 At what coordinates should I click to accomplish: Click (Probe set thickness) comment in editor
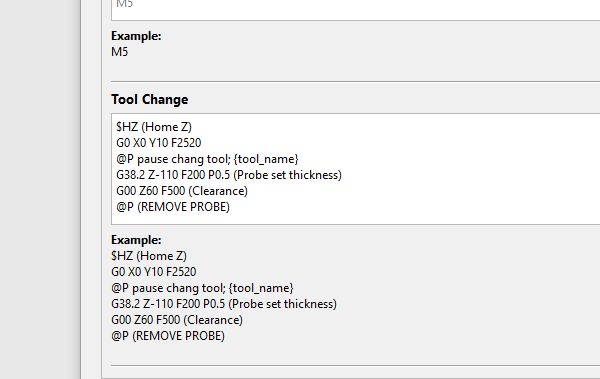tap(287, 175)
